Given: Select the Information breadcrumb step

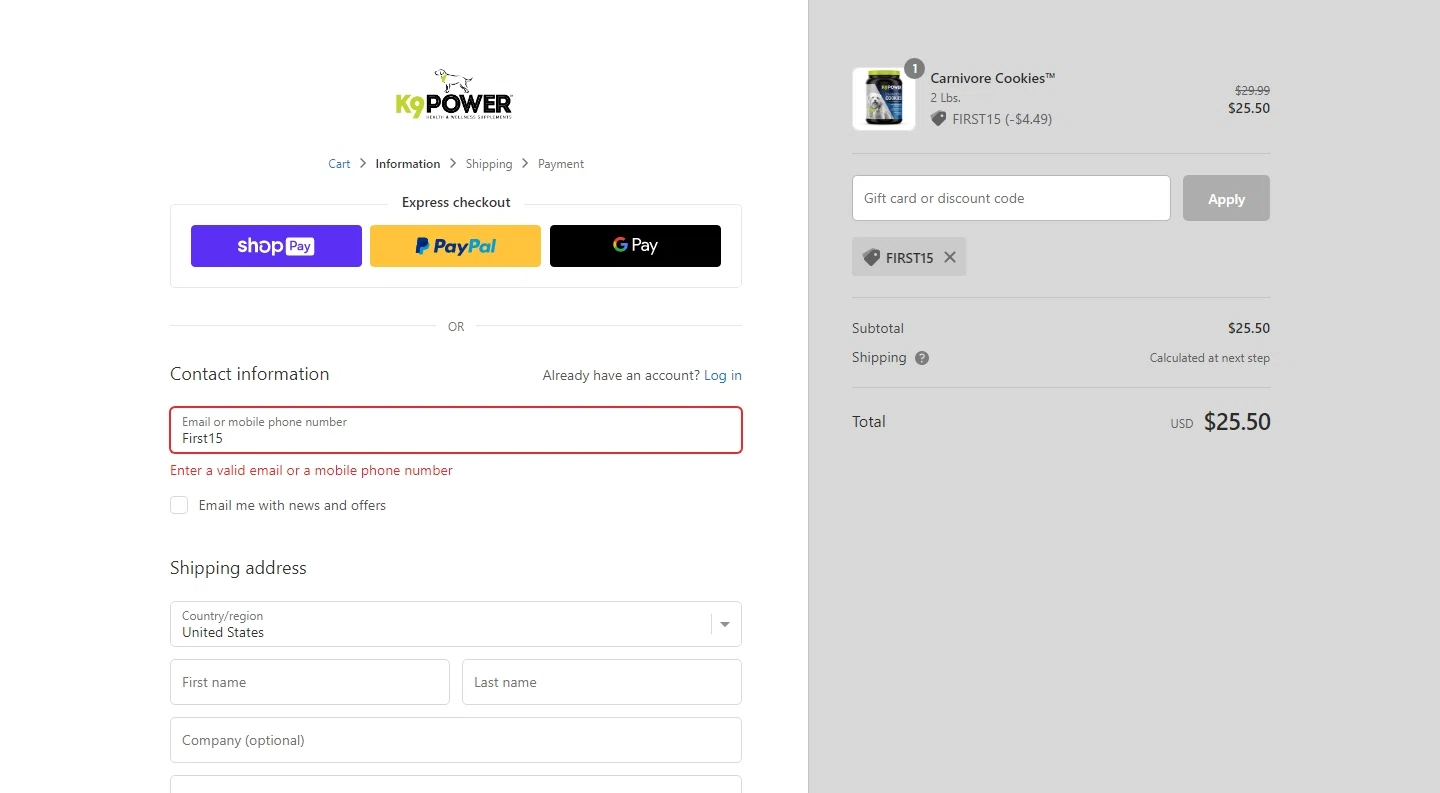Looking at the screenshot, I should 408,164.
